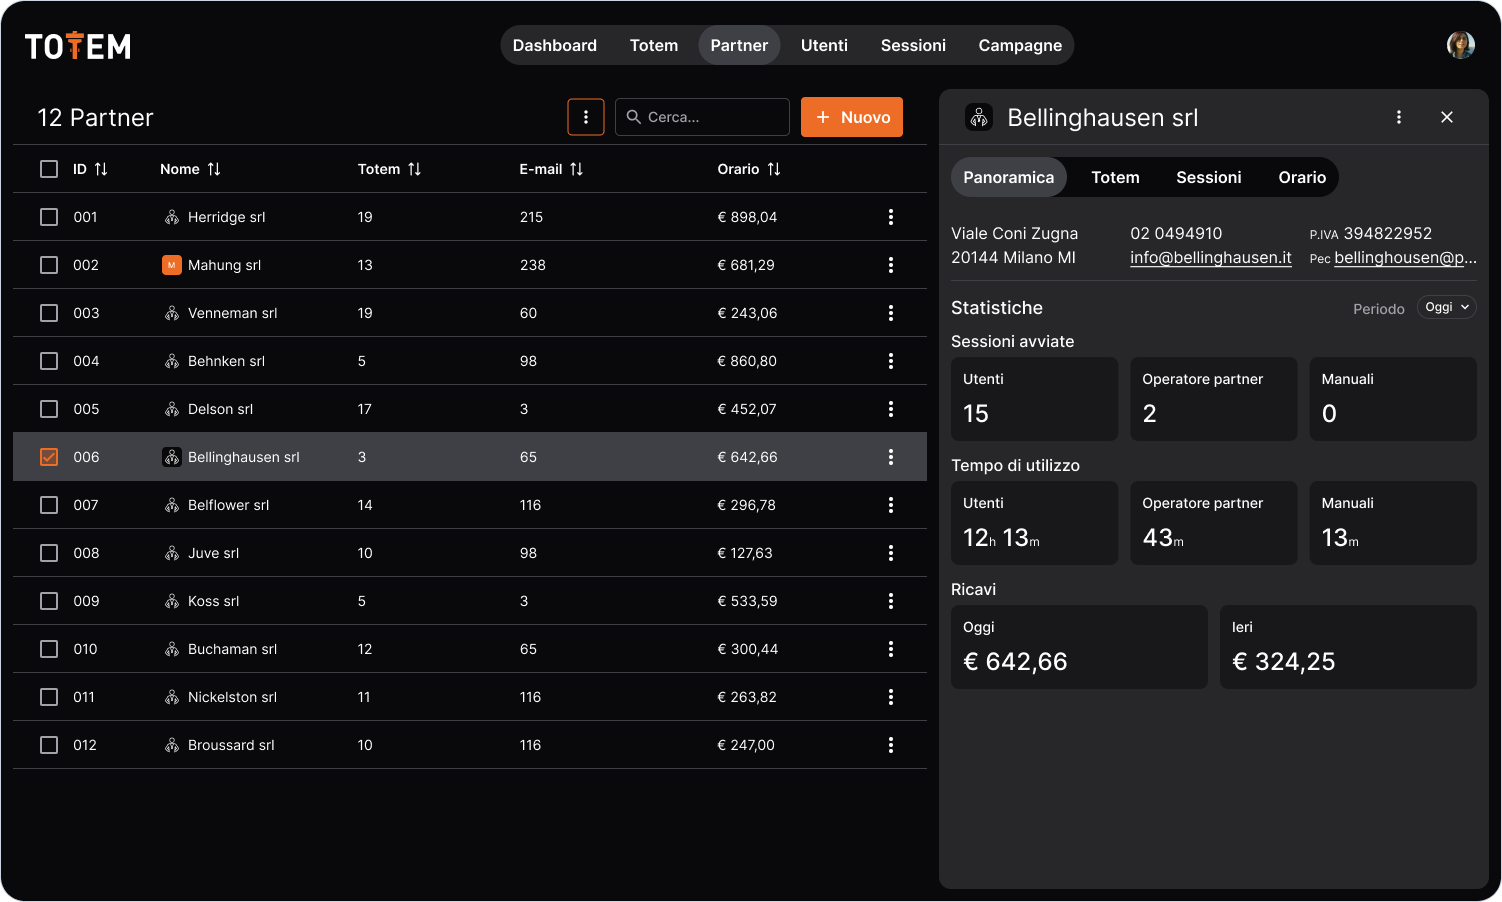Open row actions for Broussard srl
This screenshot has height=902, width=1502.
(x=891, y=745)
